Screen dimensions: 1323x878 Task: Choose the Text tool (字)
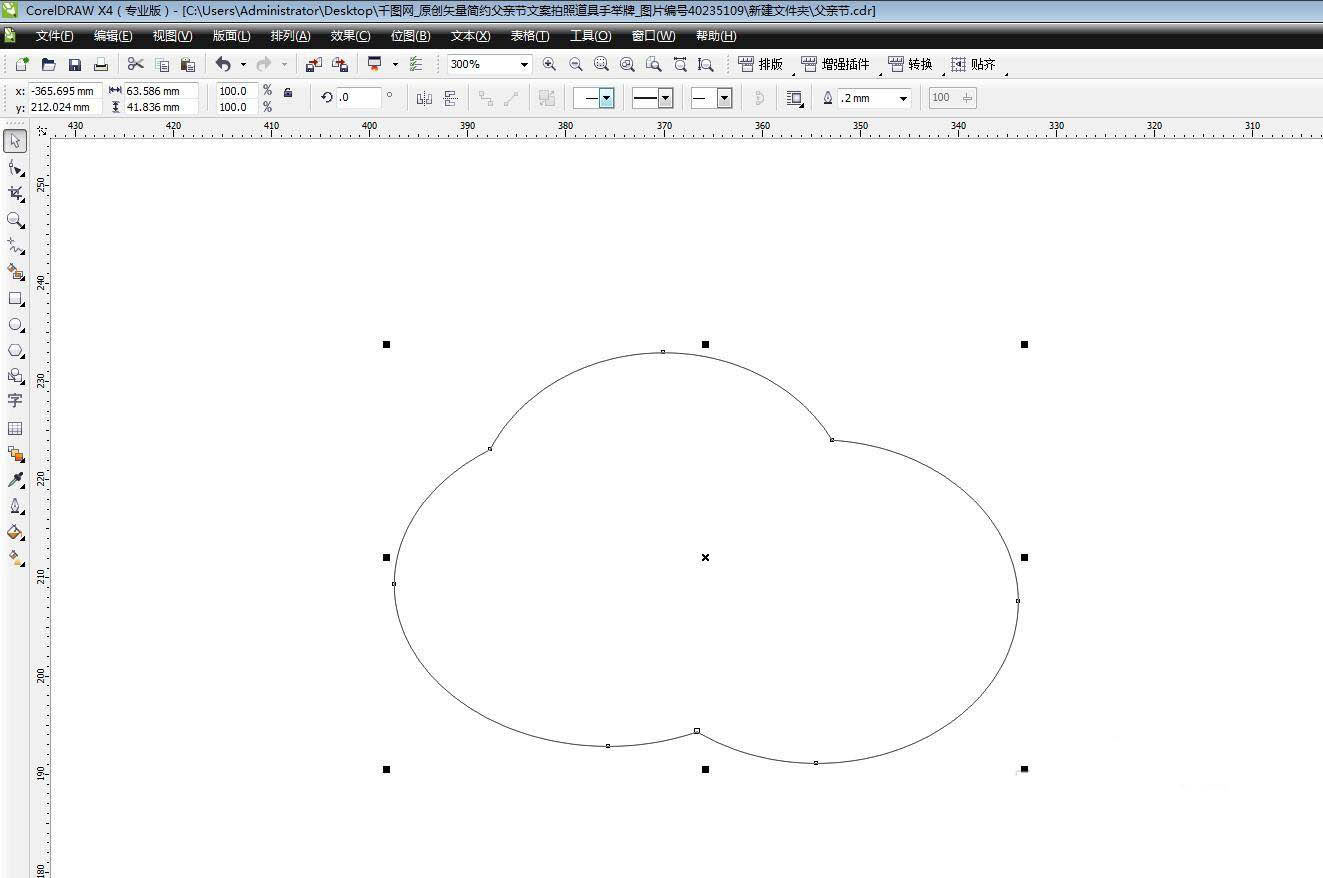point(15,401)
